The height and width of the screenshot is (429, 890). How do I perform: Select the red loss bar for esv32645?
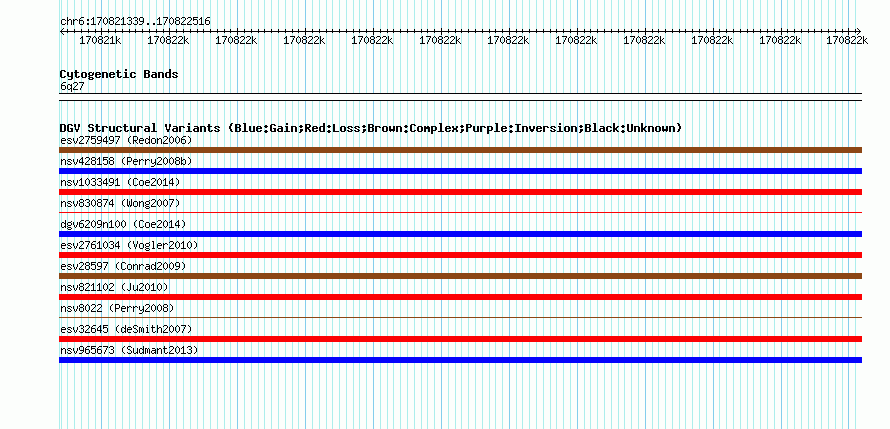(x=460, y=339)
